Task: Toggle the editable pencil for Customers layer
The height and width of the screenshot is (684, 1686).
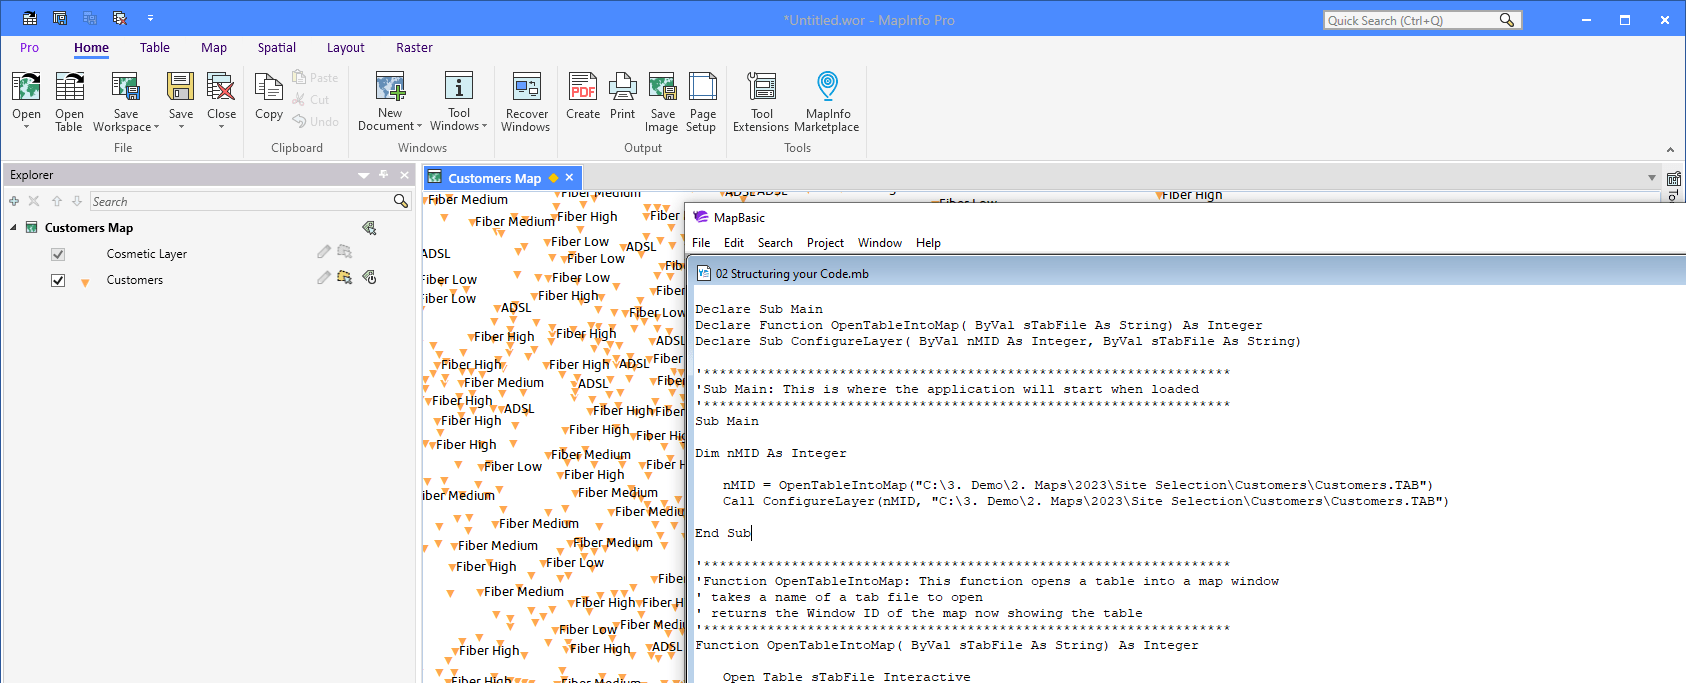Action: (x=323, y=278)
